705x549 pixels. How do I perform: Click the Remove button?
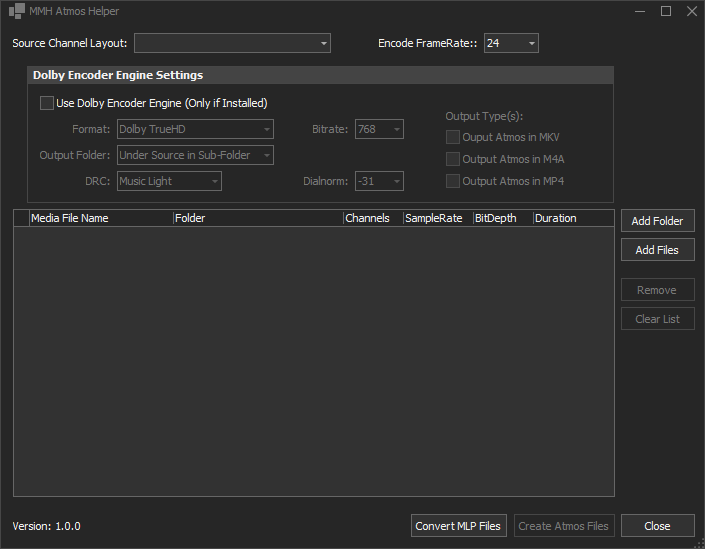coord(657,290)
